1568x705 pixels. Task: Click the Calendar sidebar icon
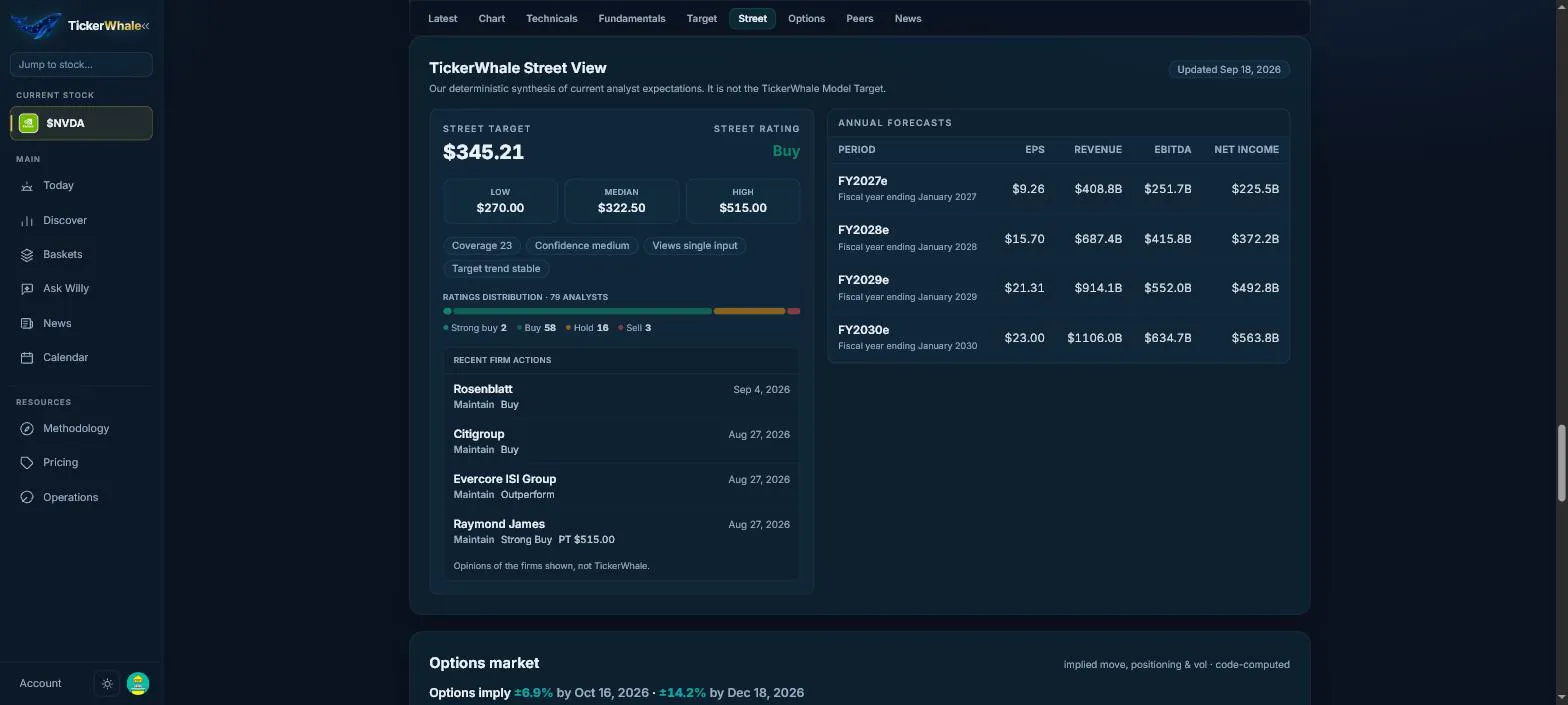pyautogui.click(x=27, y=358)
